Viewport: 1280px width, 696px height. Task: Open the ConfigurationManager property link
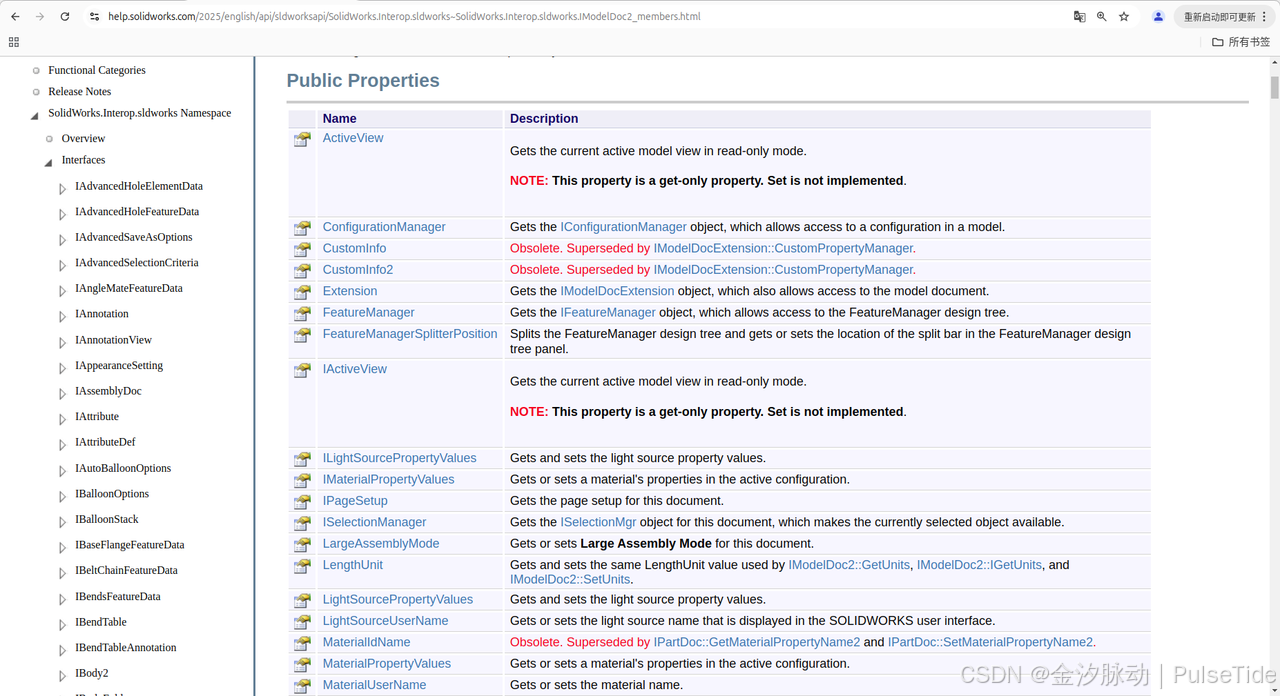pyautogui.click(x=384, y=227)
